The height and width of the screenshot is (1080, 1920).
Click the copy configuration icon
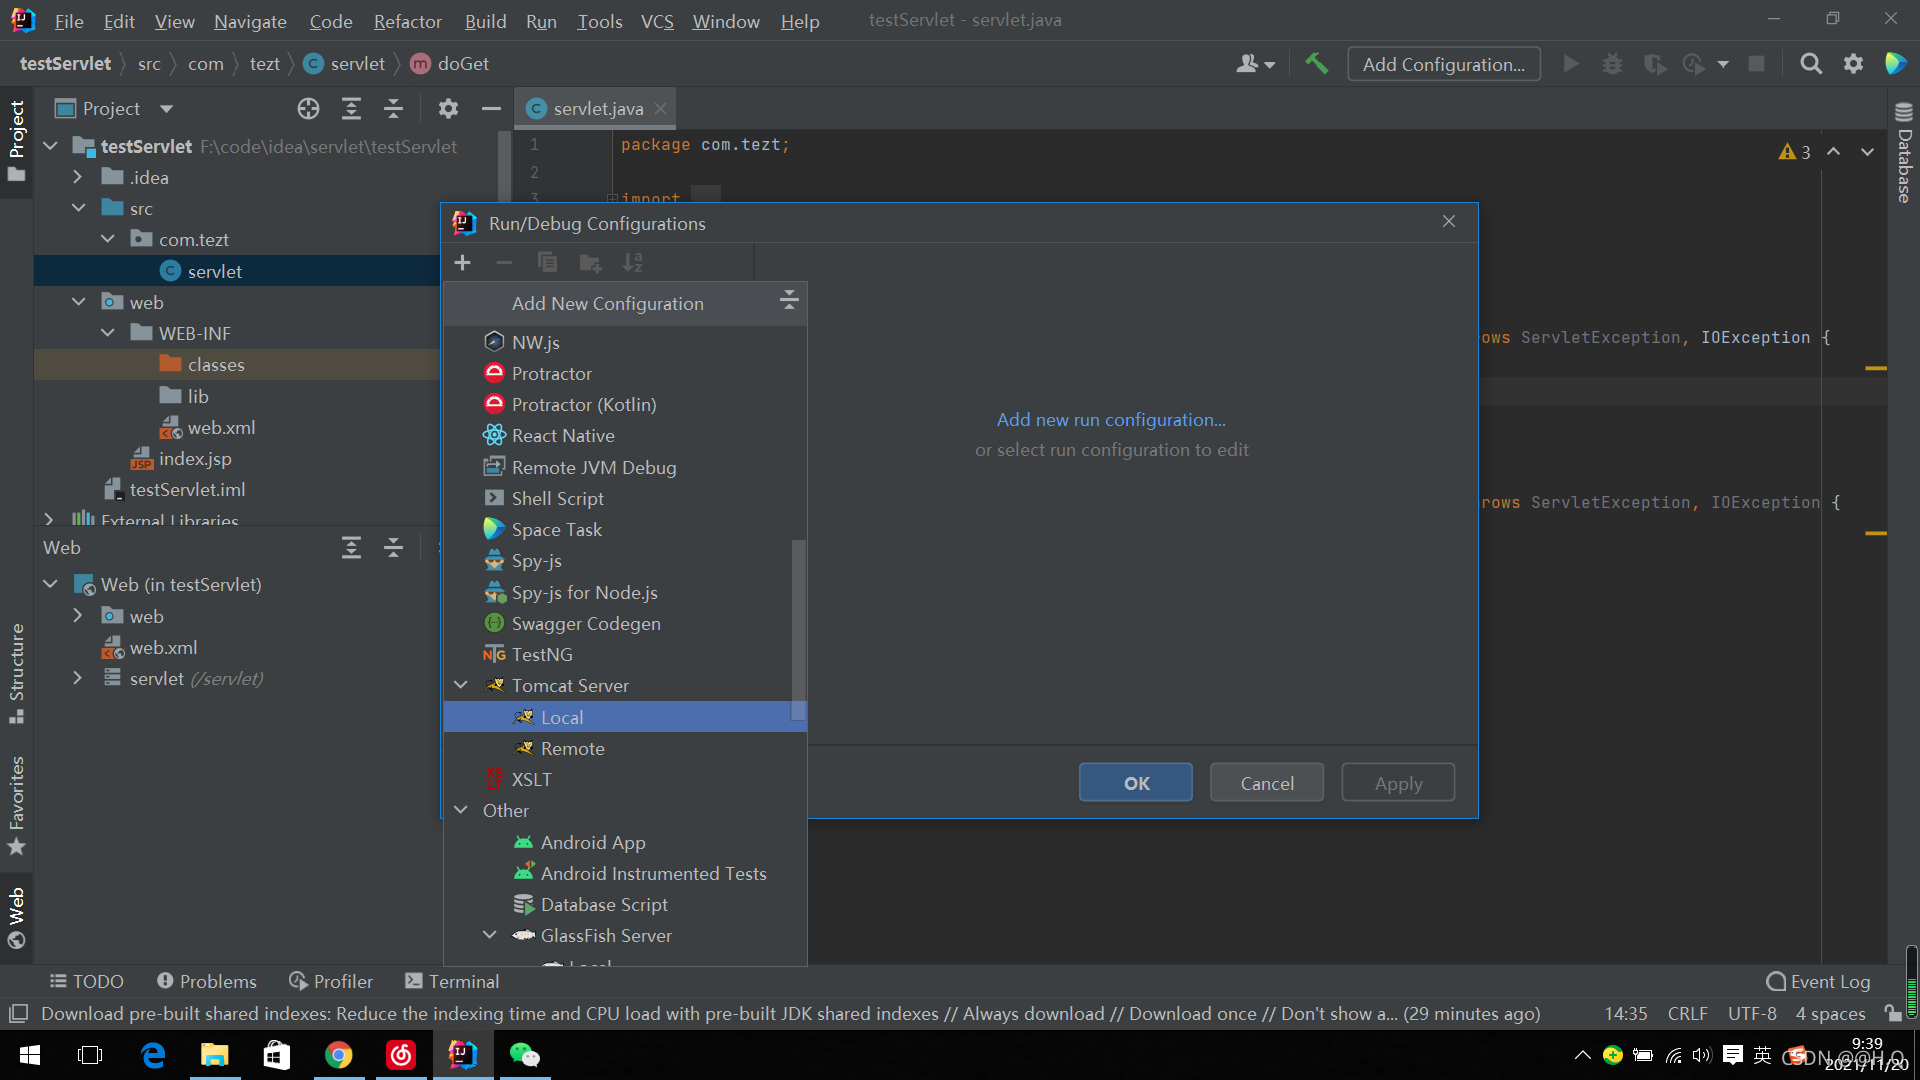[549, 262]
